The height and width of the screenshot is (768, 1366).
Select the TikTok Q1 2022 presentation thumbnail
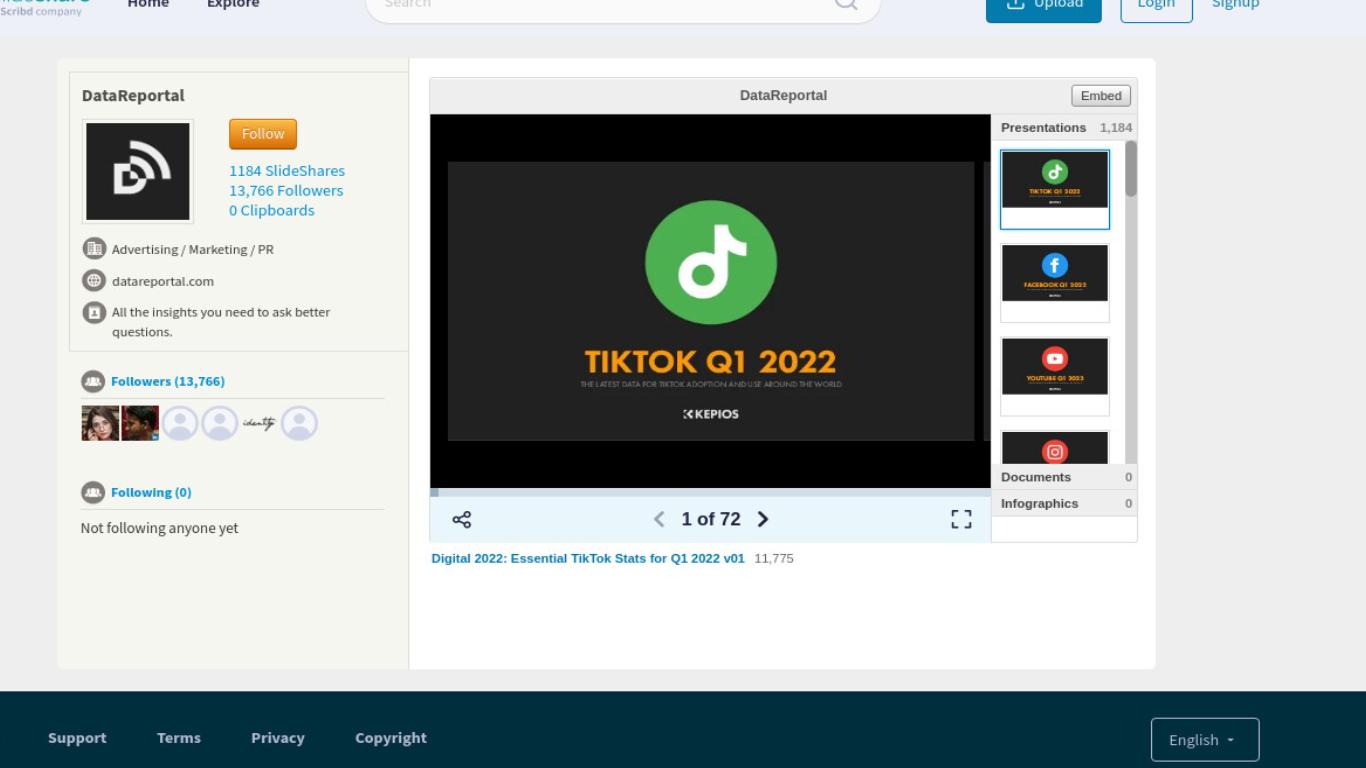1055,189
